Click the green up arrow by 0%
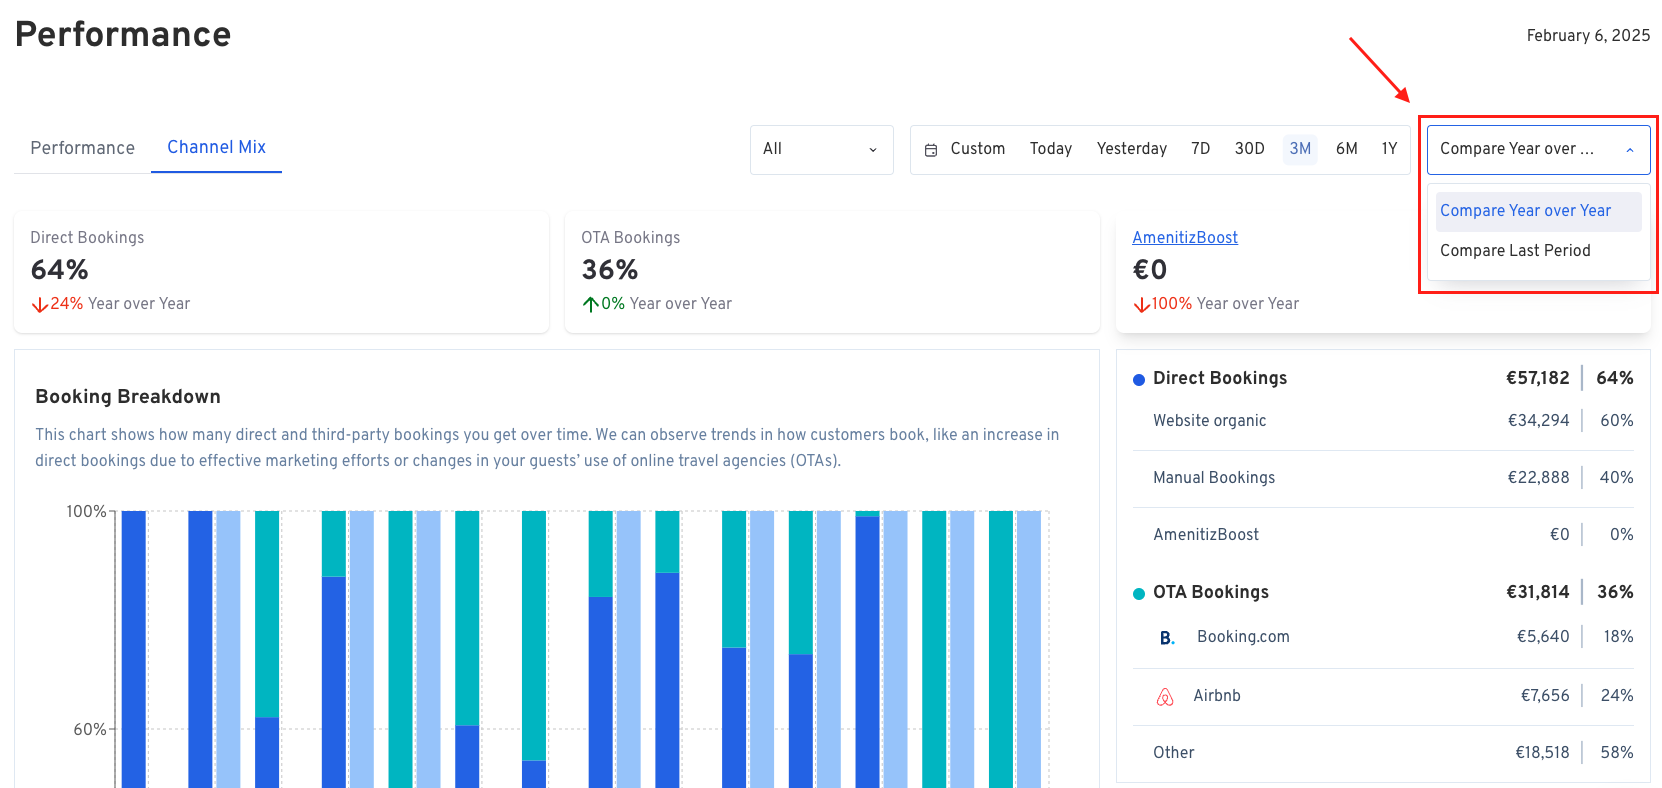The image size is (1662, 788). click(591, 304)
